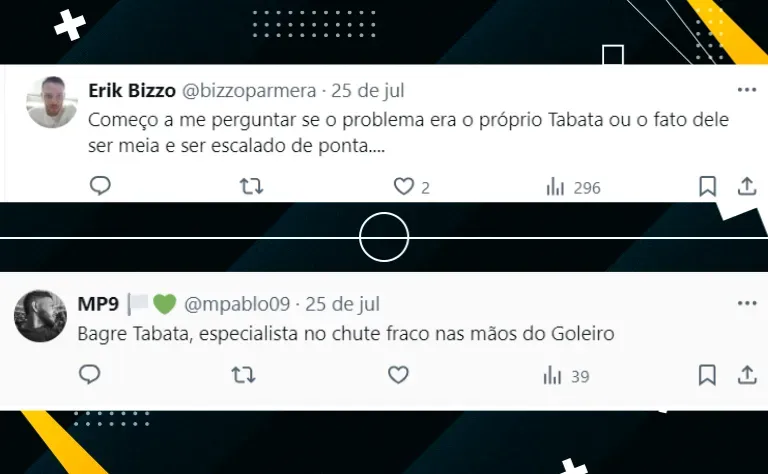Open more options on Erik Bizzo's tweet
Viewport: 768px width, 474px height.
[747, 90]
